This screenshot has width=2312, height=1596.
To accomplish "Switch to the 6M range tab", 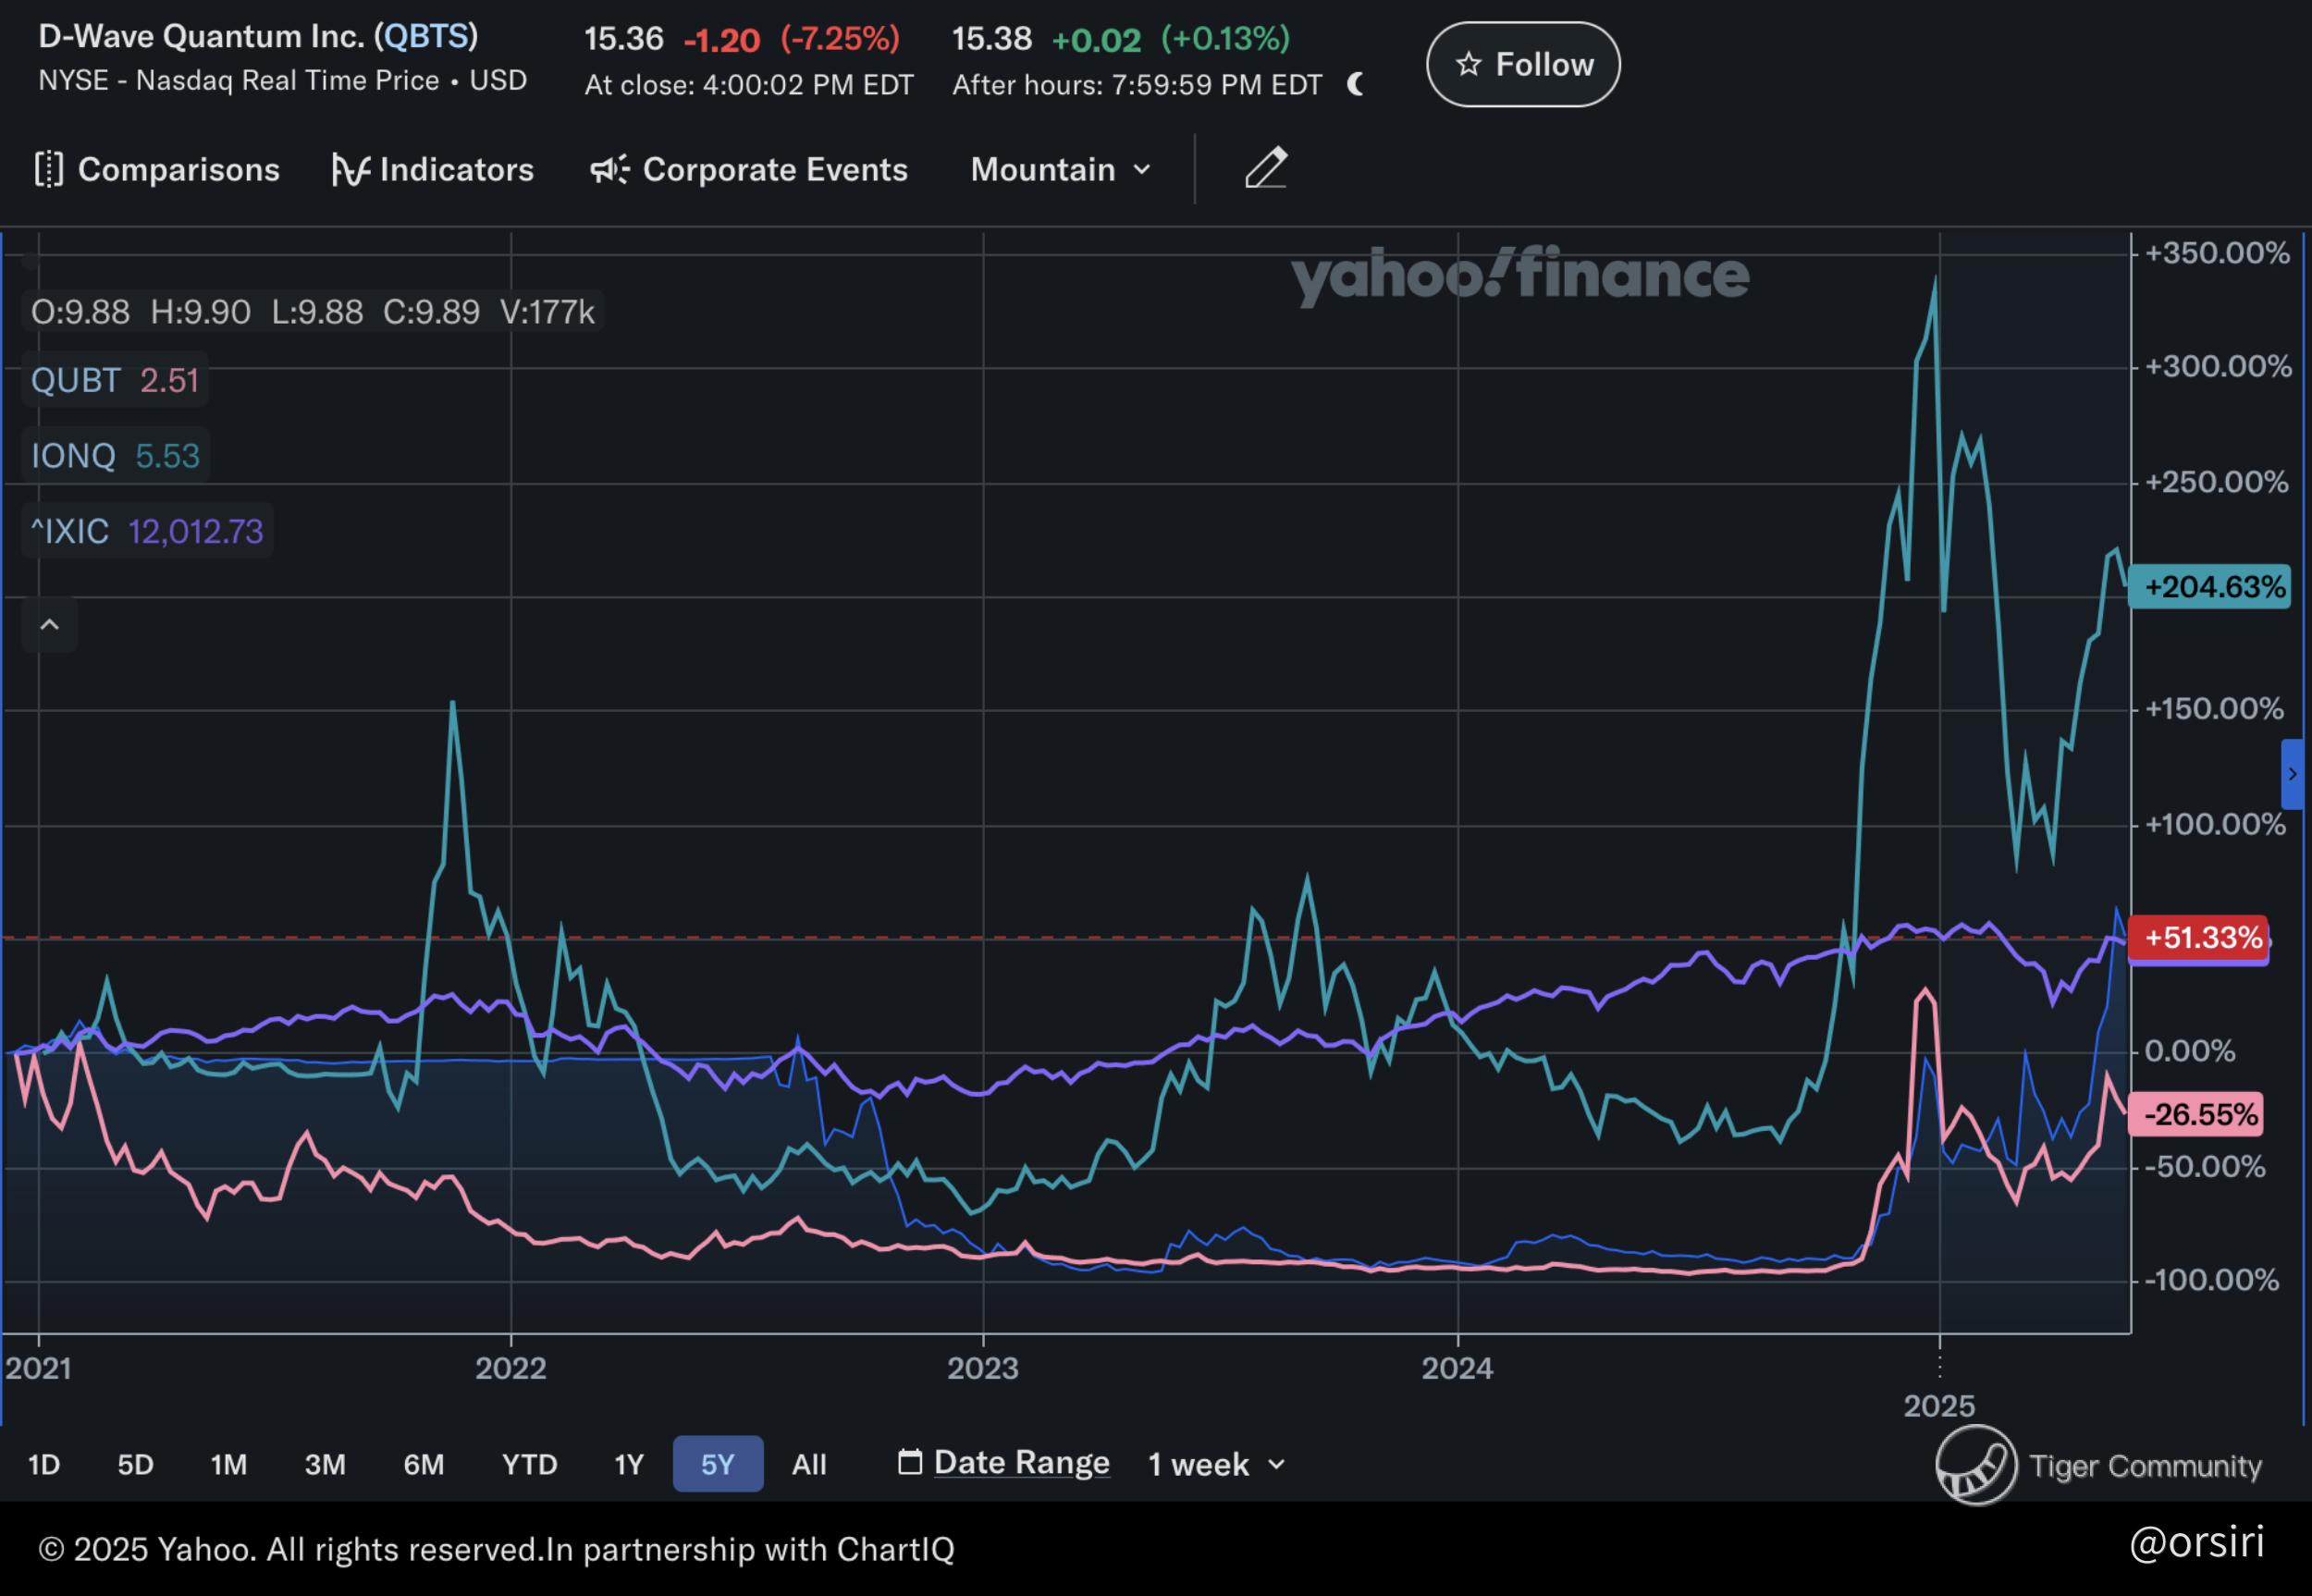I will [423, 1464].
